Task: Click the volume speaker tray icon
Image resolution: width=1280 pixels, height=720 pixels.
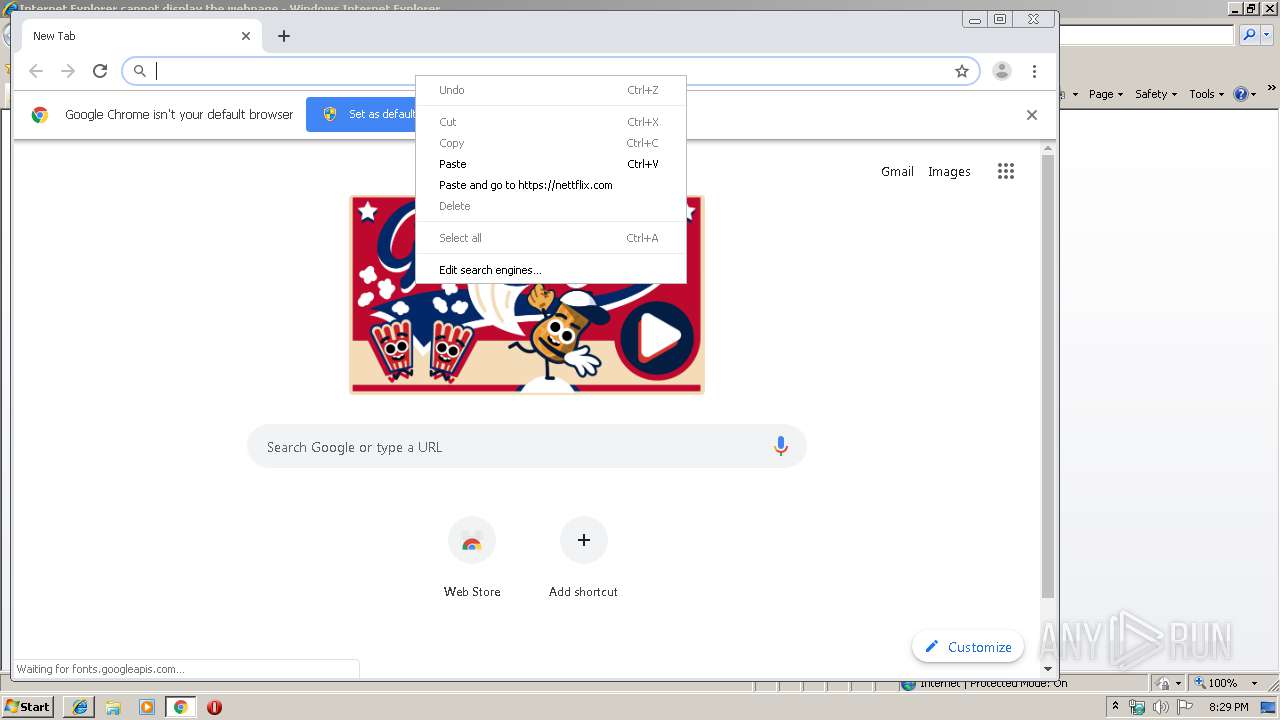Action: coord(1160,707)
